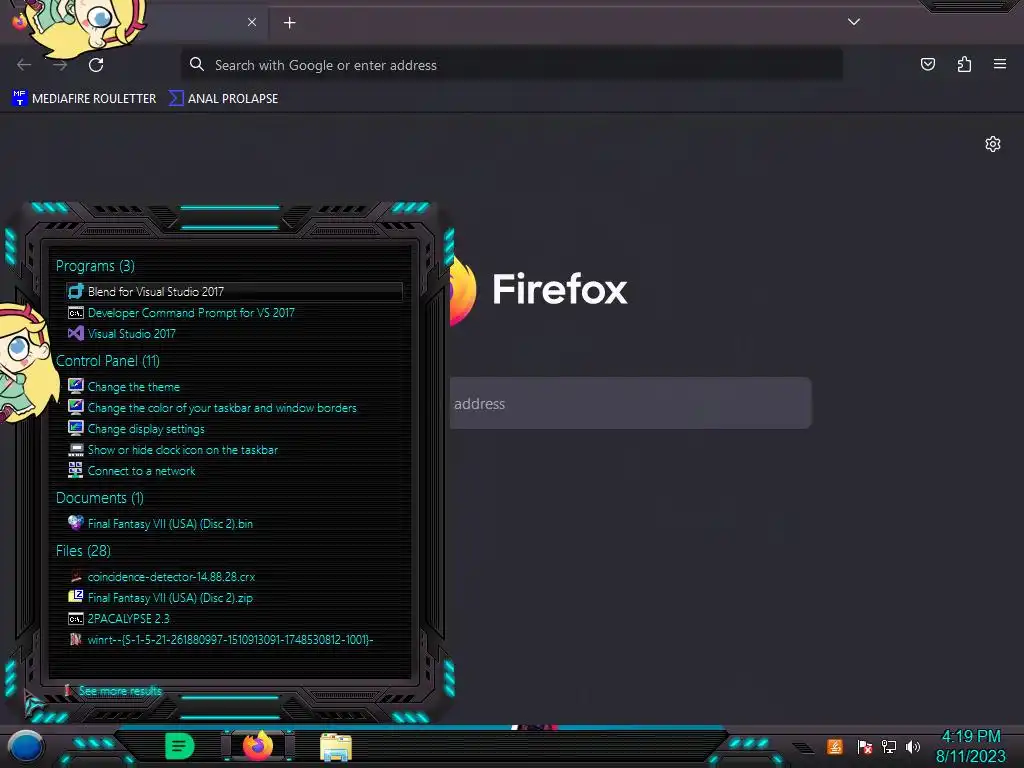Click the address bar search field
Image resolution: width=1024 pixels, height=768 pixels.
511,65
